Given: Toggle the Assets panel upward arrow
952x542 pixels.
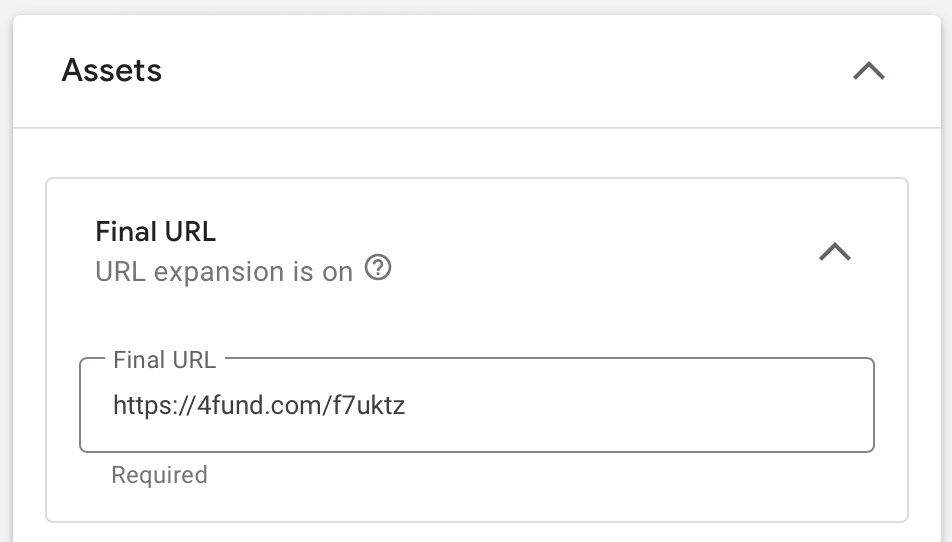Looking at the screenshot, I should tap(869, 70).
